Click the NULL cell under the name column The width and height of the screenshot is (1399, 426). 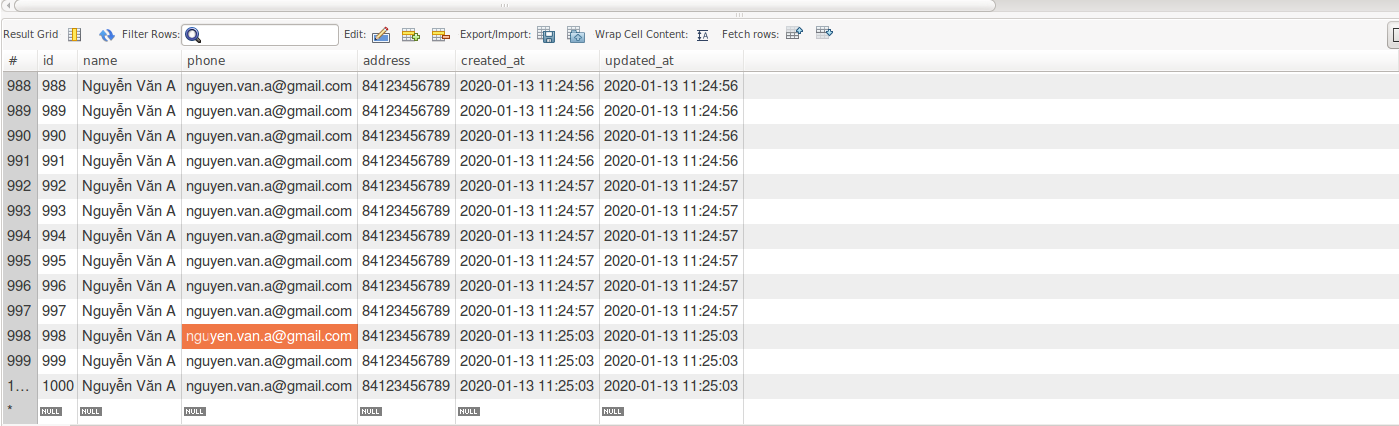tap(91, 411)
